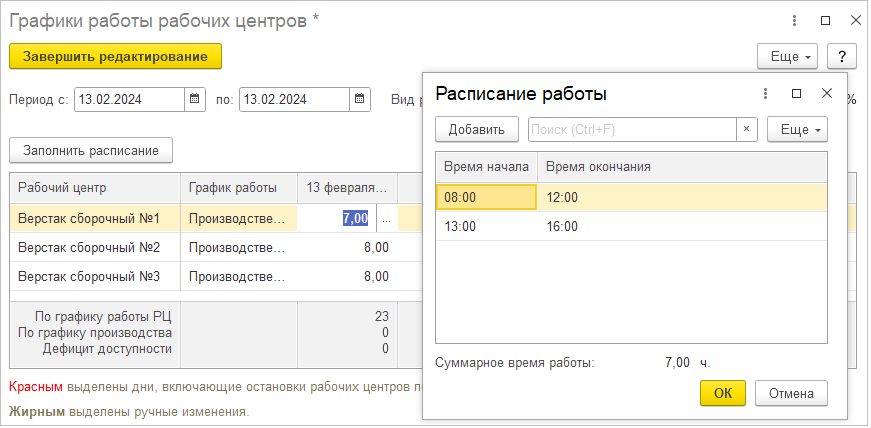Open calendar picker for period start date

click(x=195, y=100)
